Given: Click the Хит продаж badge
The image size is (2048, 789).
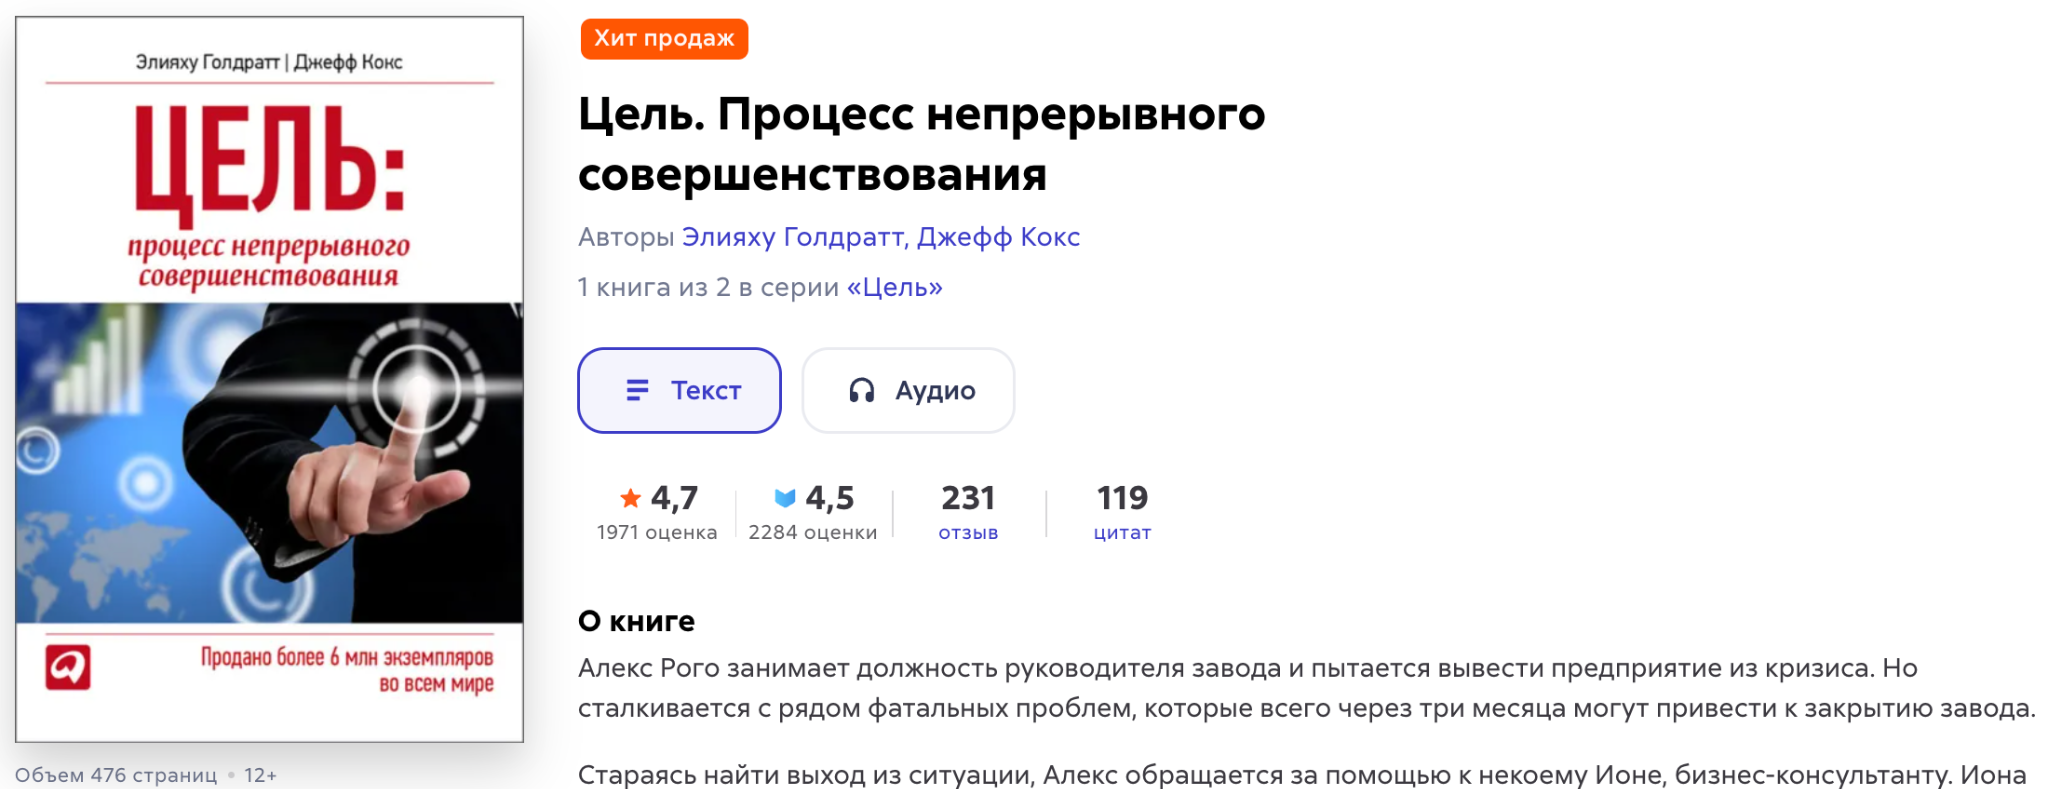Looking at the screenshot, I should pos(664,39).
